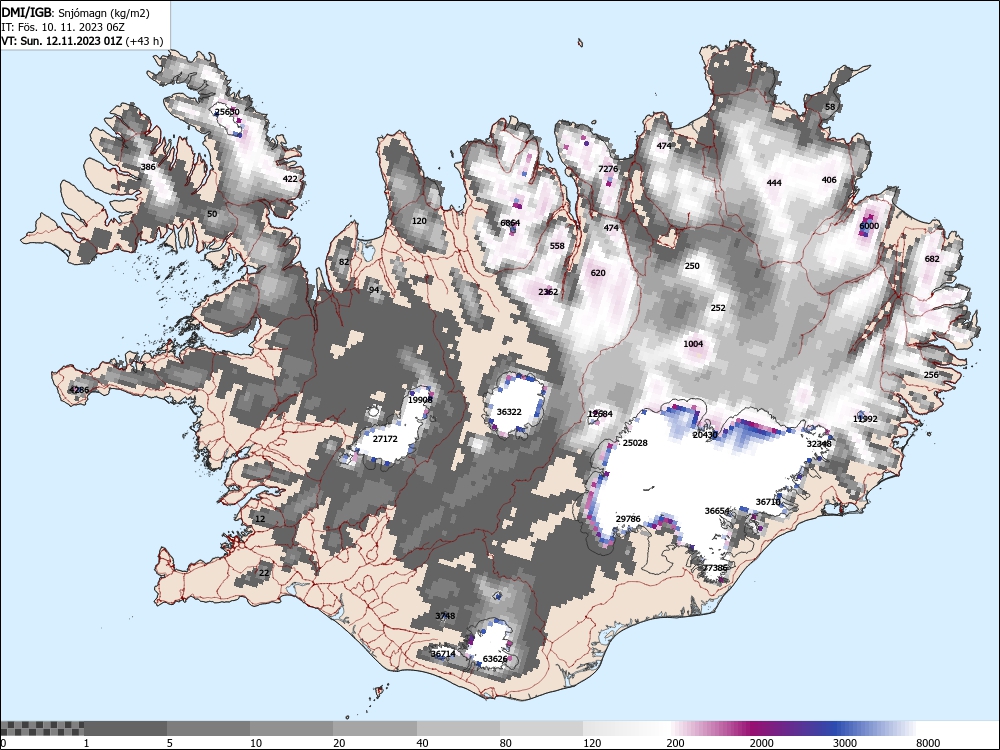Click the snow value '6000' on the map

coord(869,226)
